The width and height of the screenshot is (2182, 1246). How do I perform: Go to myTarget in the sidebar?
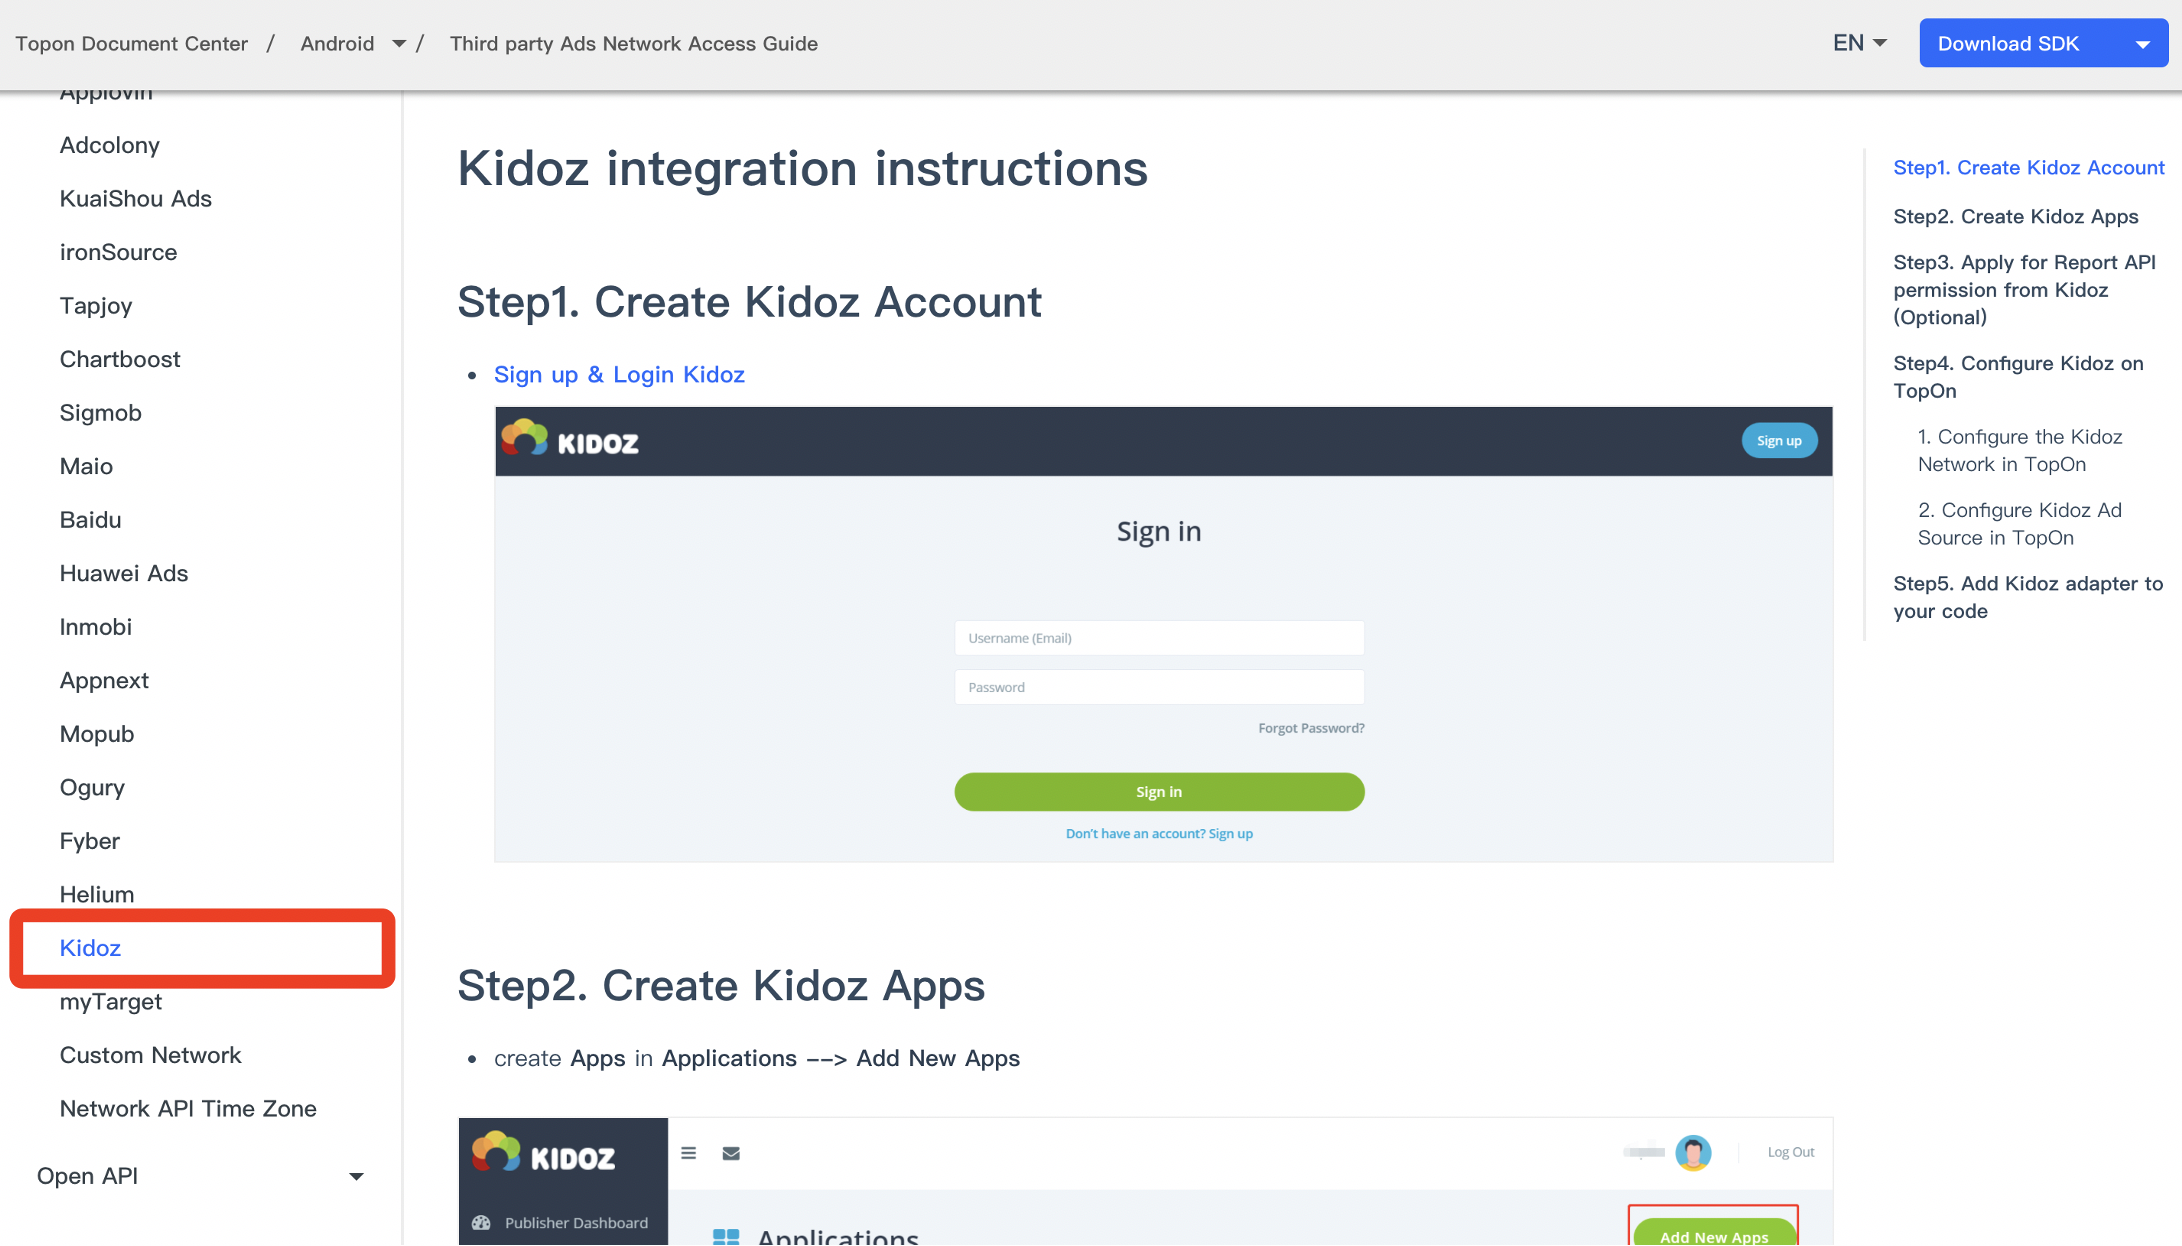(110, 1002)
